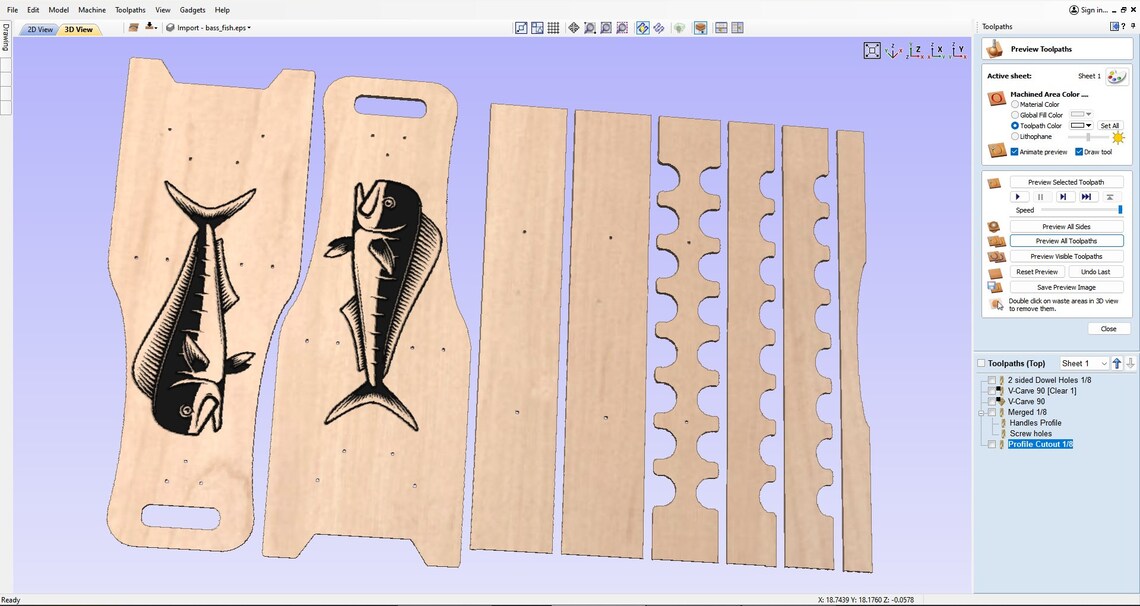
Task: Switch to the 2D View tab
Action: point(38,29)
